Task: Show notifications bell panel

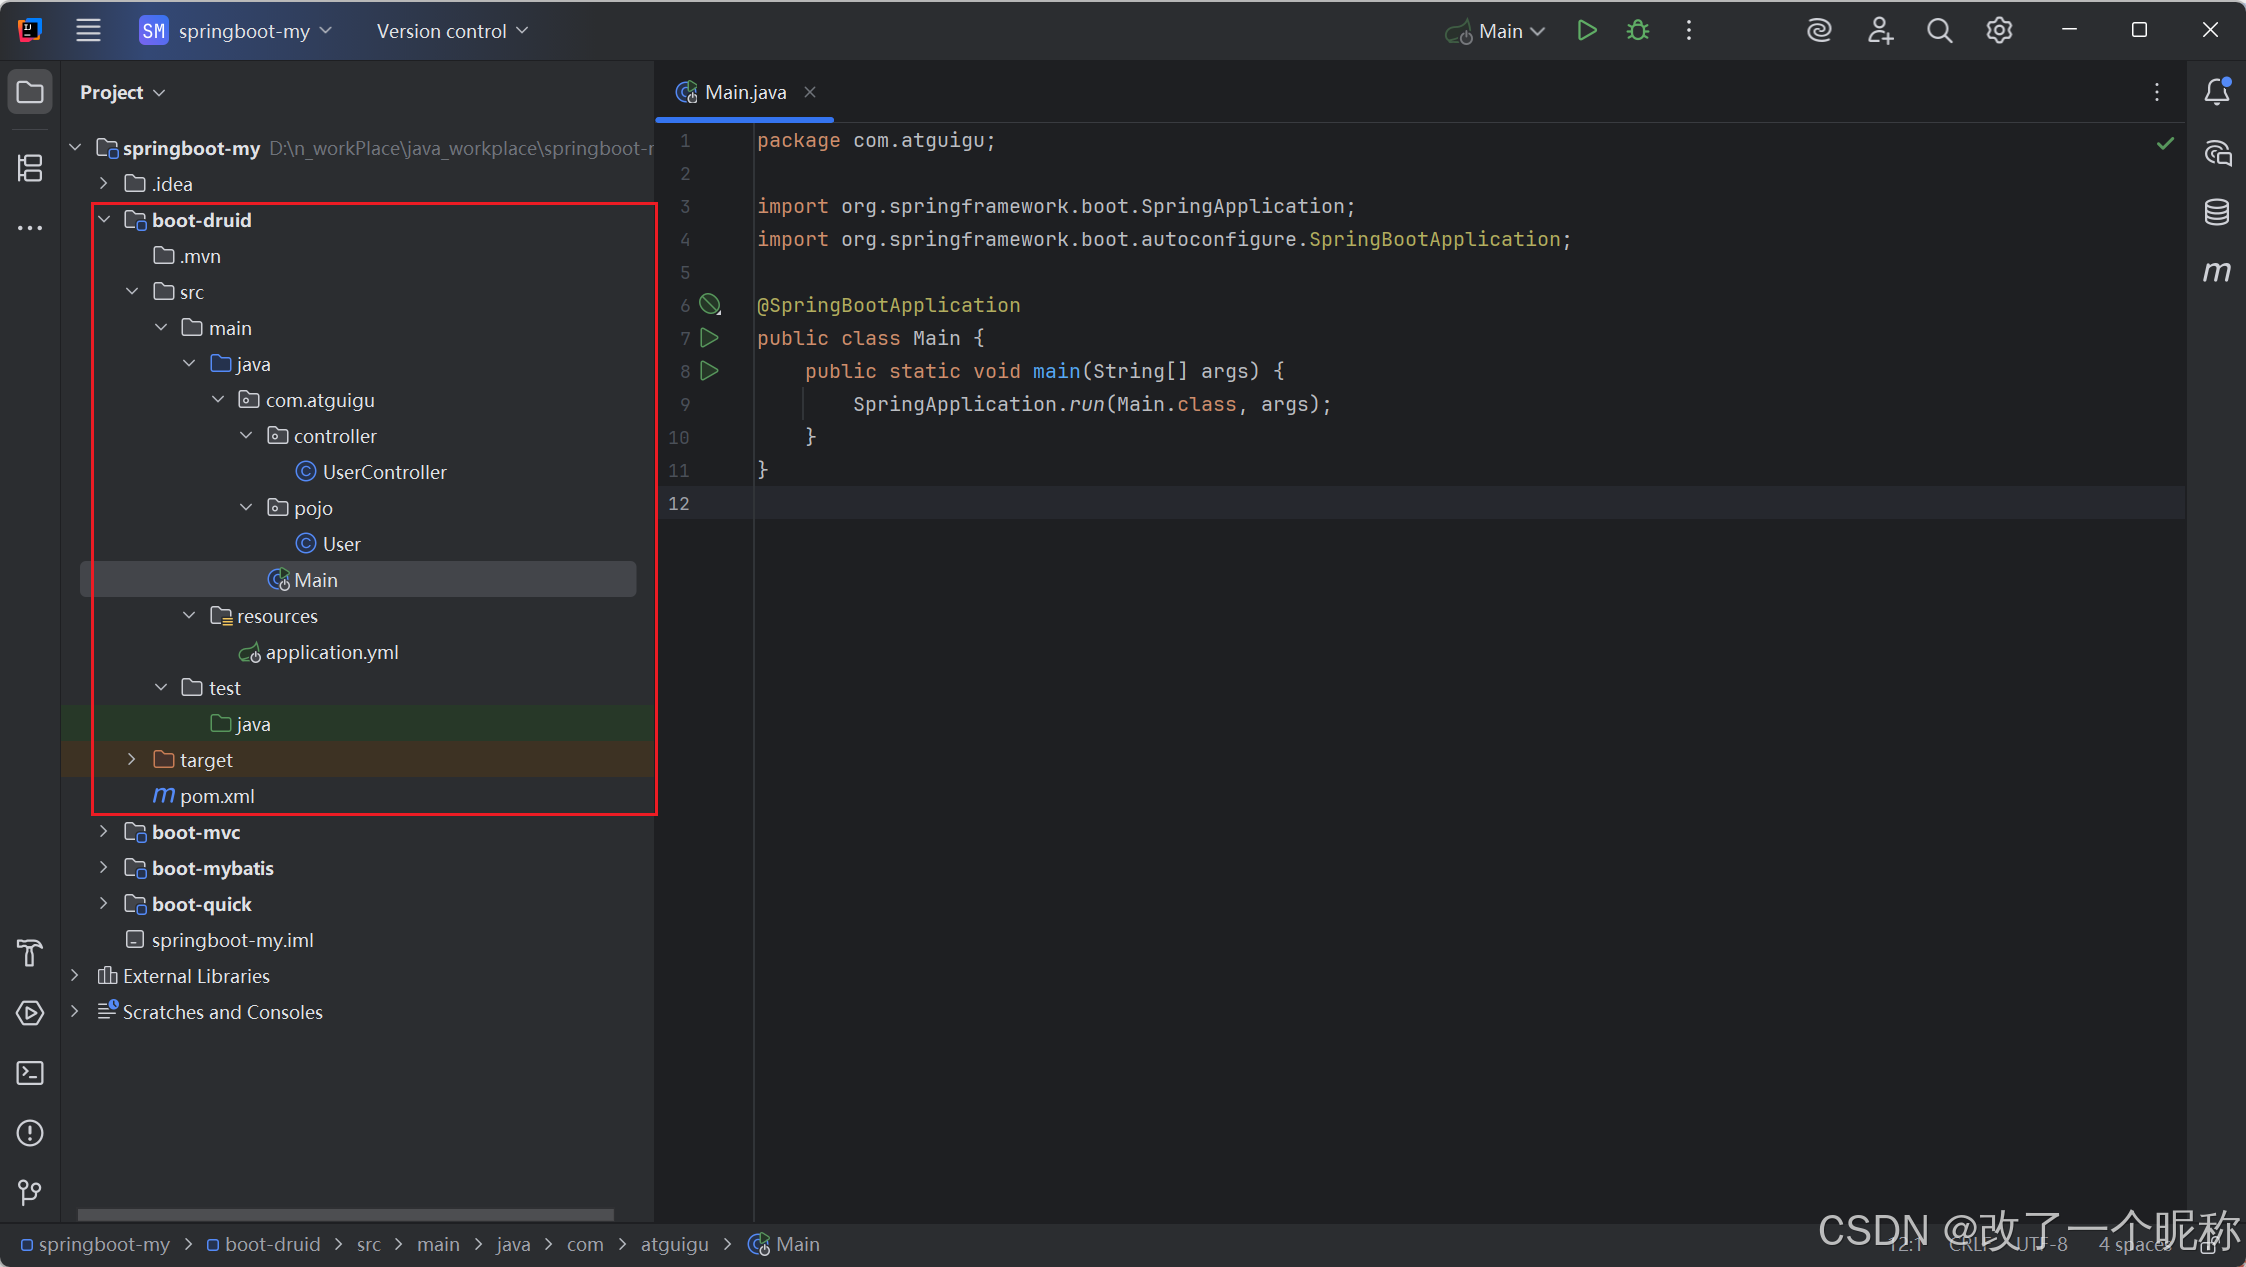Action: click(2216, 92)
